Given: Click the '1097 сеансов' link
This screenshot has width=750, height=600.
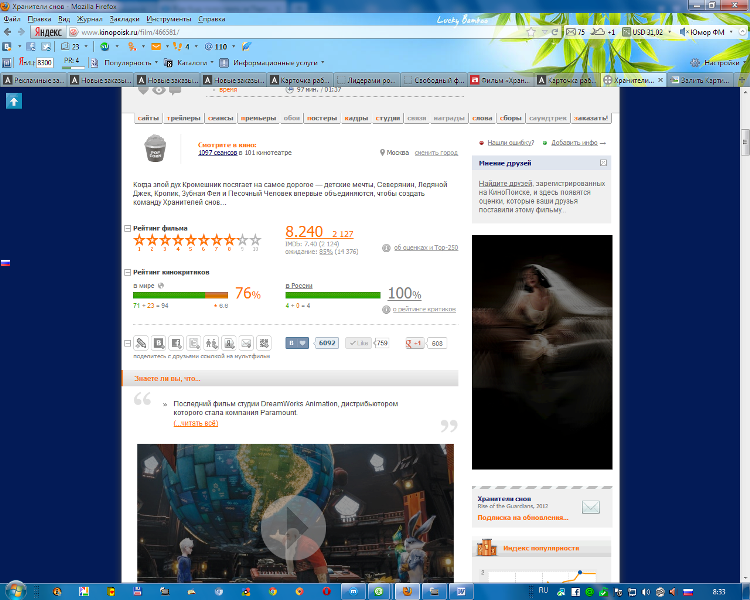Looking at the screenshot, I should [x=218, y=153].
